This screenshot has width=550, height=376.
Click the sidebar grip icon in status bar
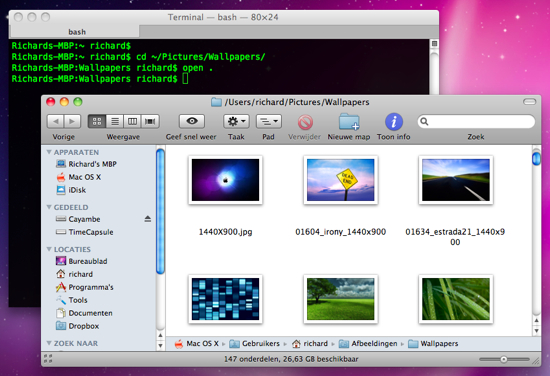pos(48,359)
